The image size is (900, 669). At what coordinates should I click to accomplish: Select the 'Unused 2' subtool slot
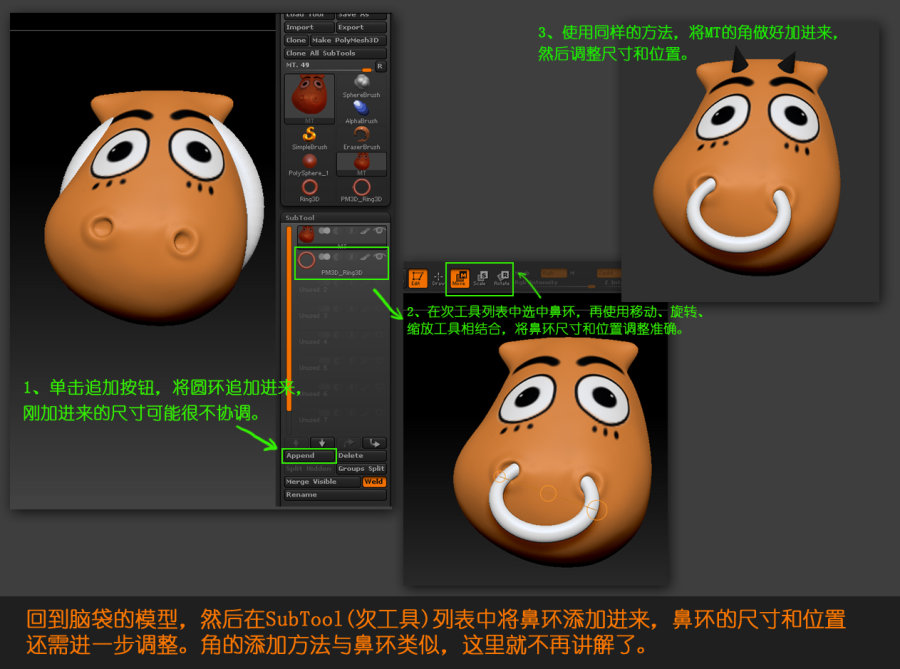(342, 290)
